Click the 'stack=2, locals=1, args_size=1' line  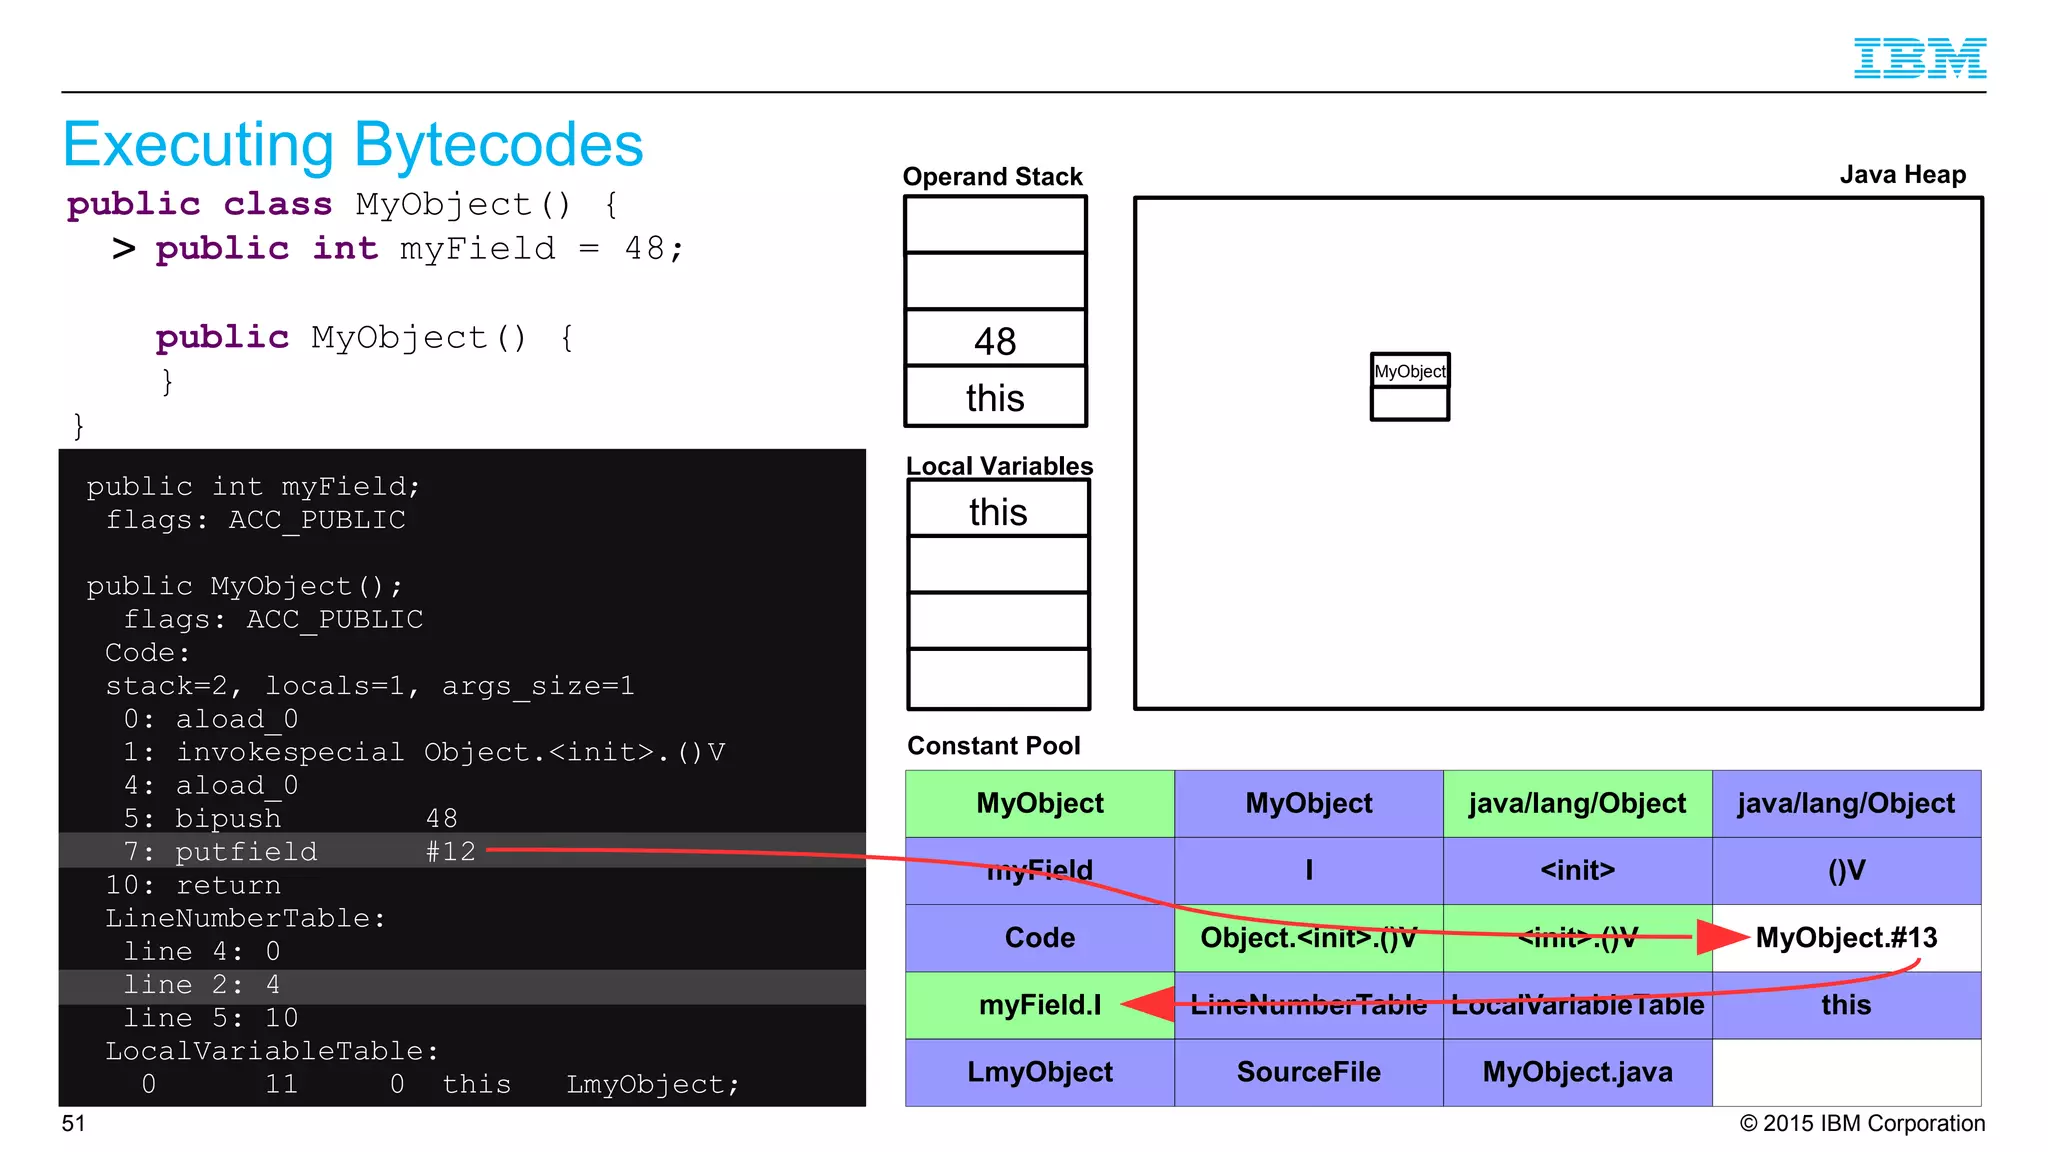pyautogui.click(x=370, y=686)
